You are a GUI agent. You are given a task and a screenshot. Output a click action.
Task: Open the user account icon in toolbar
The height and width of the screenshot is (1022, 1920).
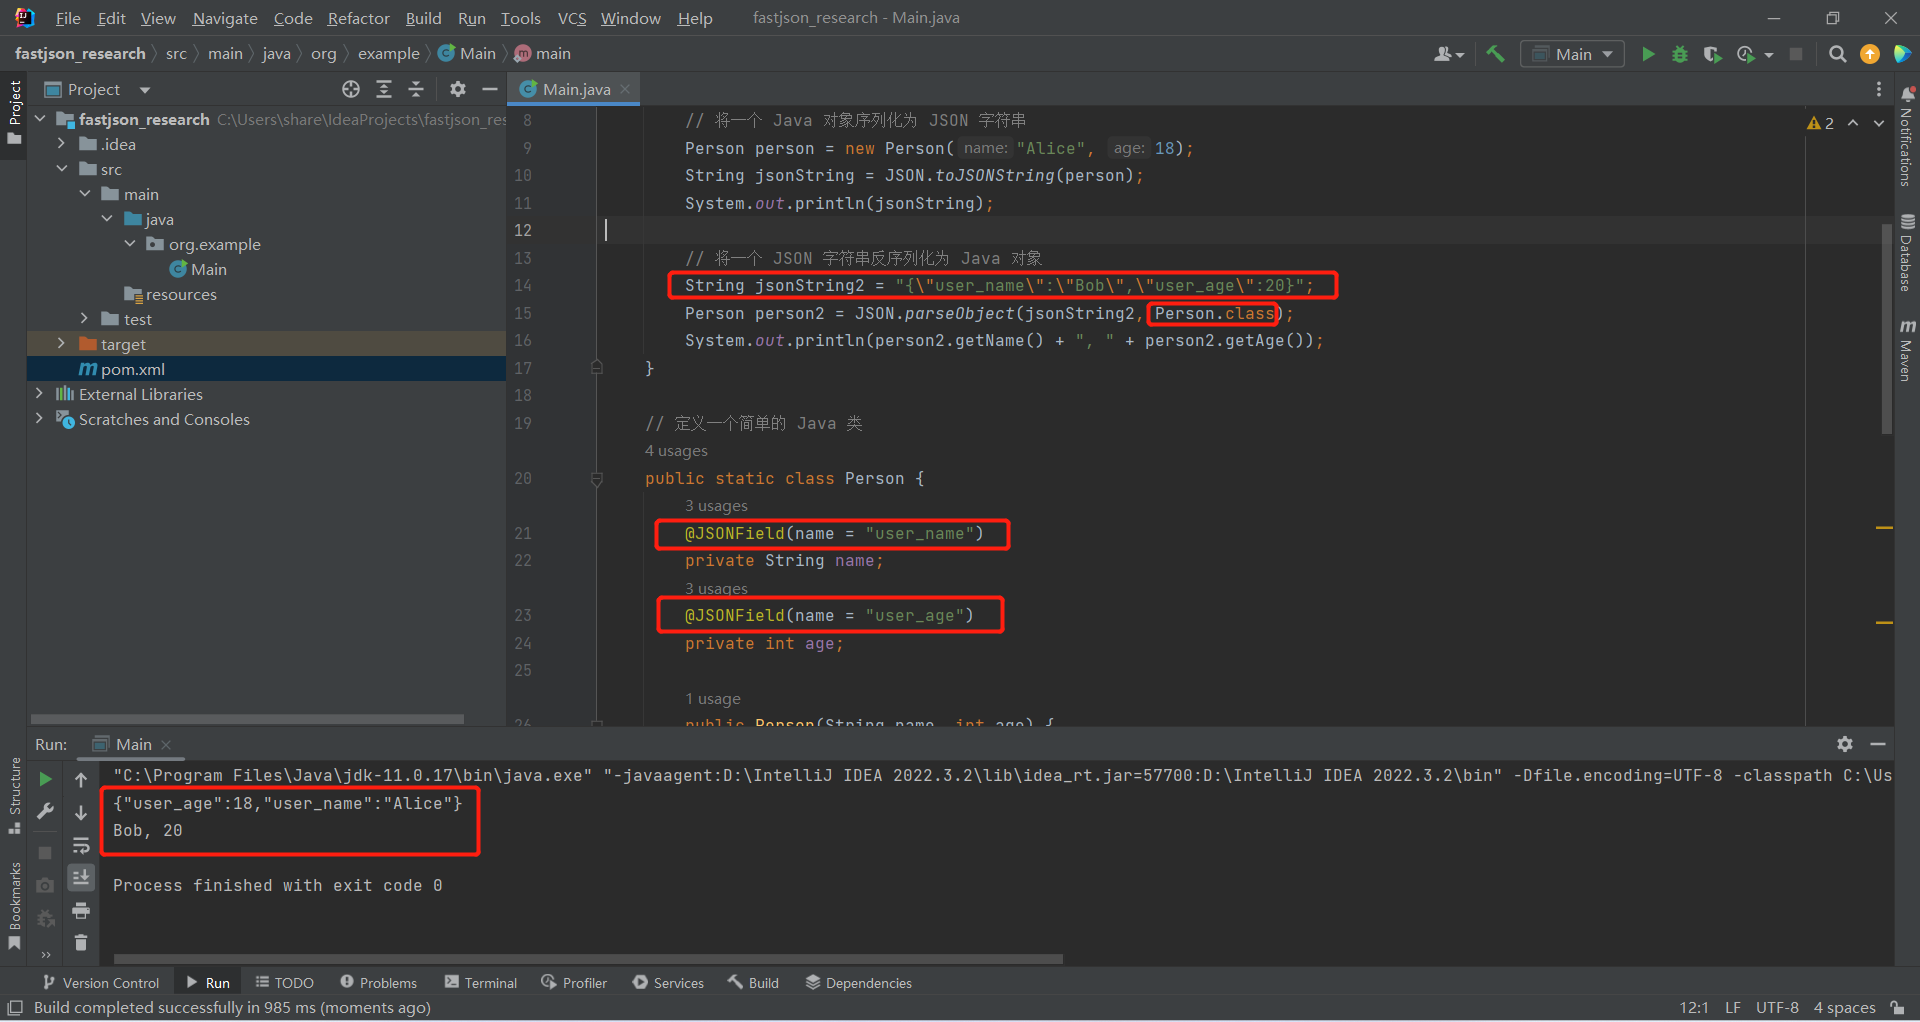(1448, 54)
